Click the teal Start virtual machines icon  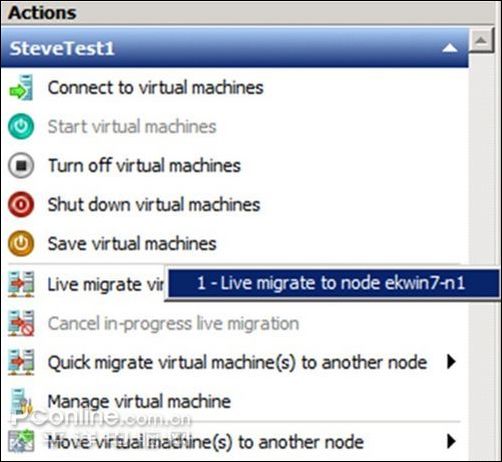click(21, 126)
